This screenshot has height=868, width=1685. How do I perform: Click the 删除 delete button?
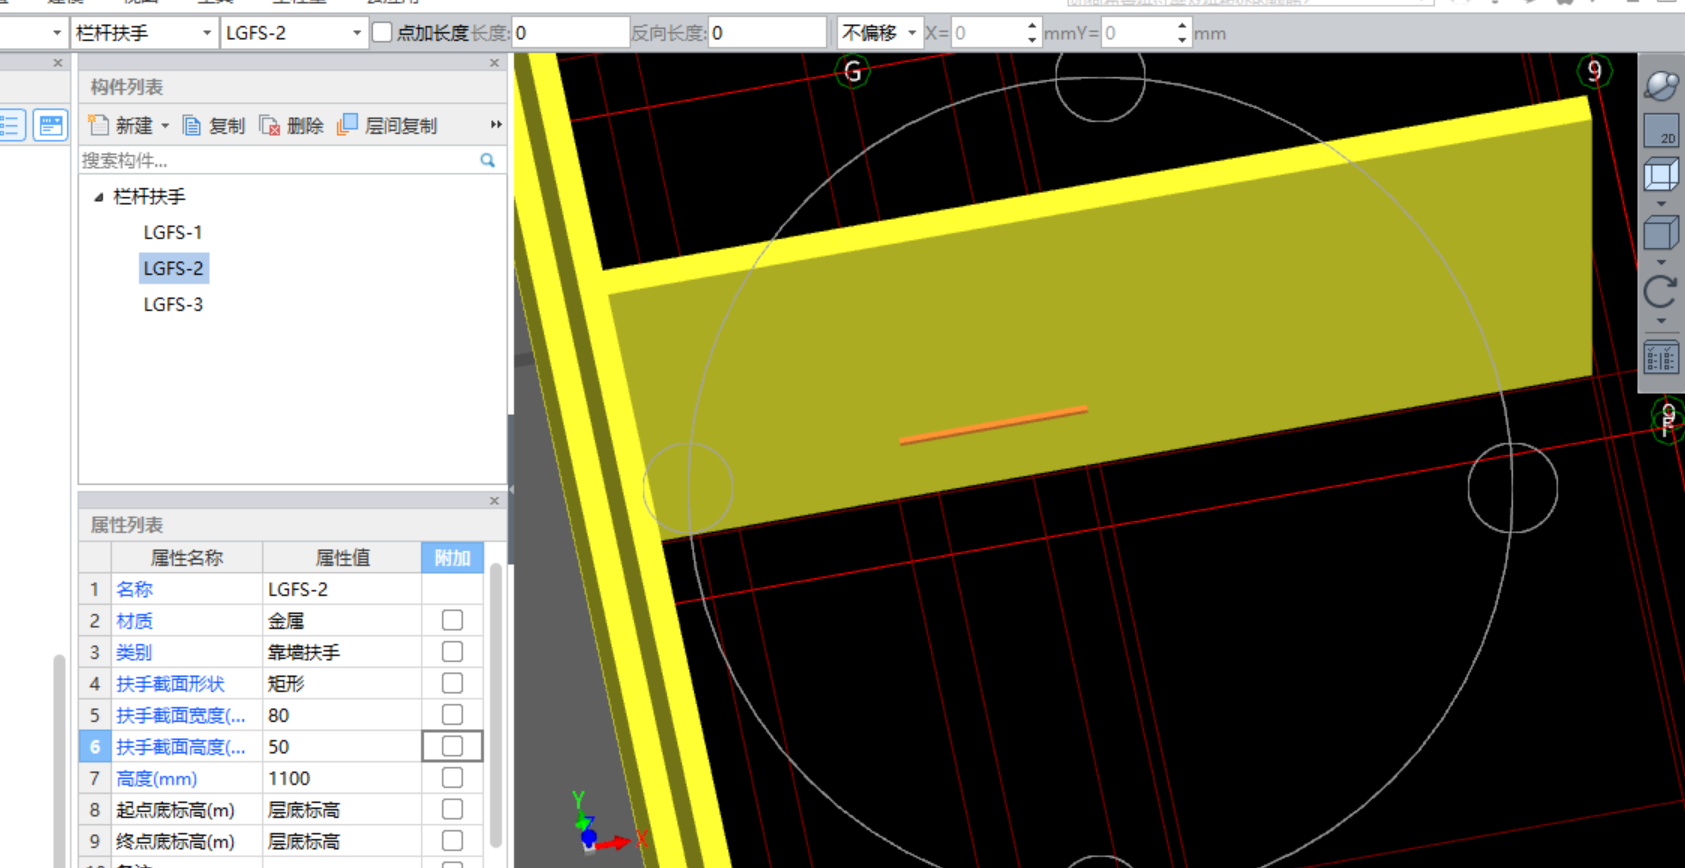291,125
